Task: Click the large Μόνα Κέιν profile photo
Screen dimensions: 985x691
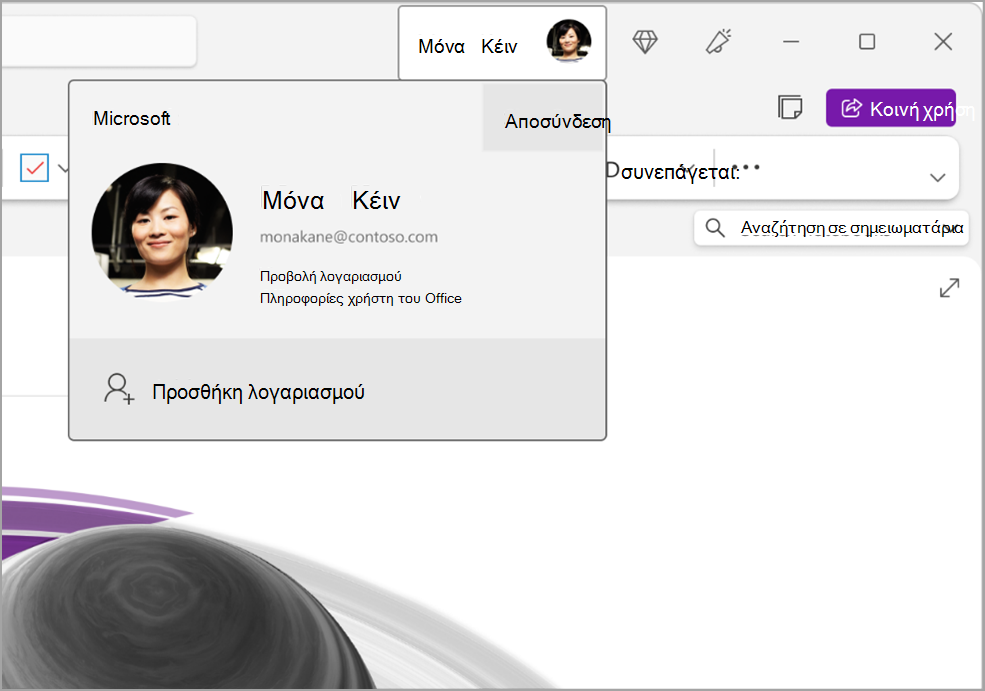Action: 162,231
